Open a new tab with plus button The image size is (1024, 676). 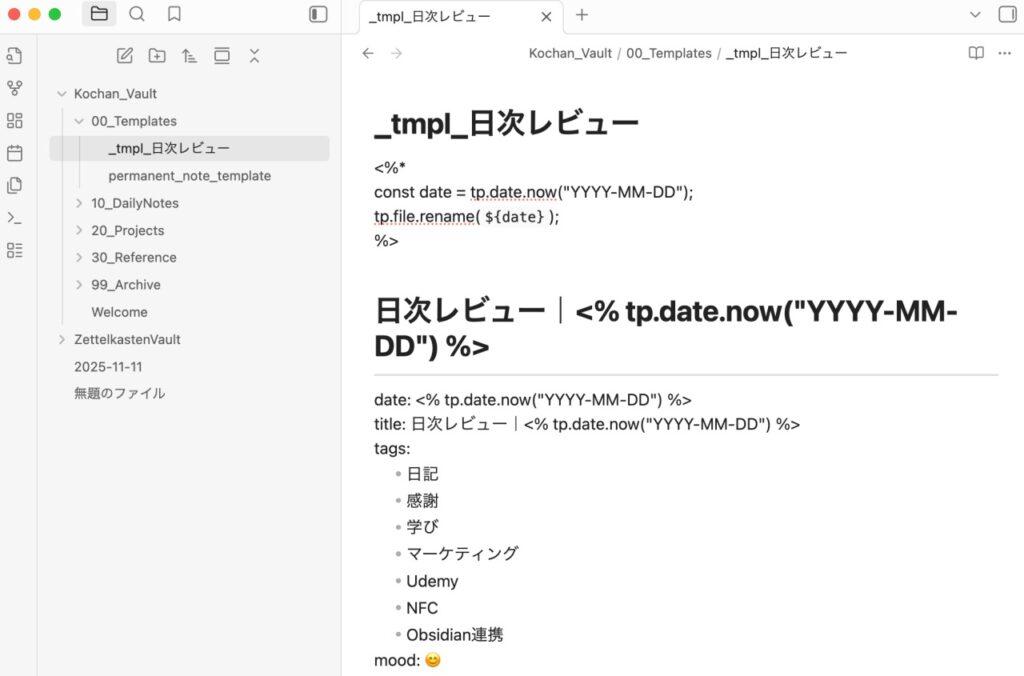click(582, 15)
